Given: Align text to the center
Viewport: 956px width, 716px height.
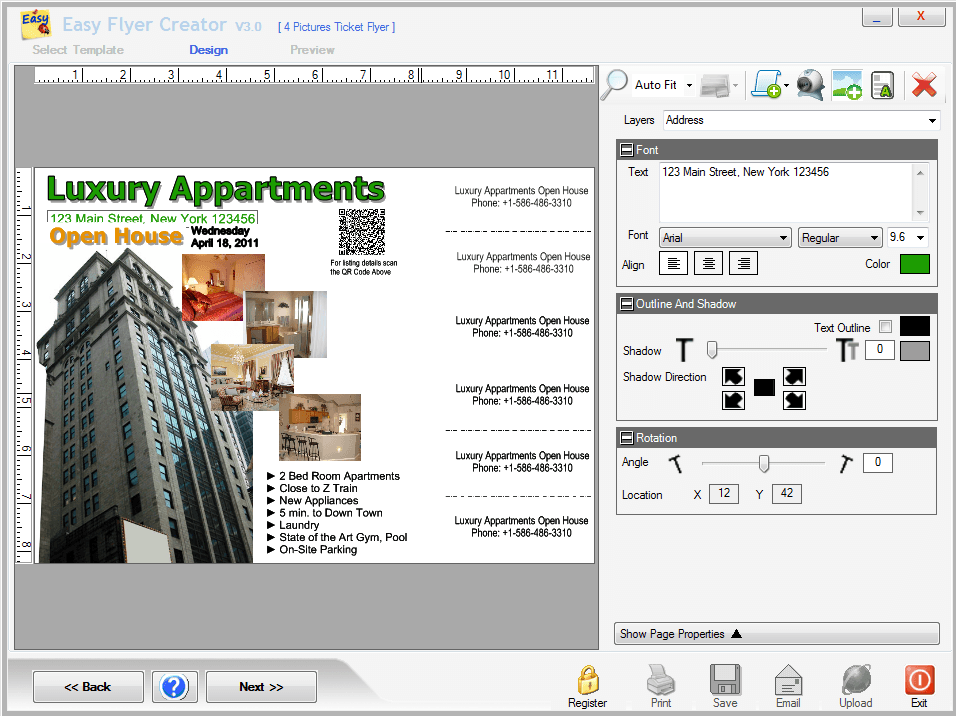Looking at the screenshot, I should (708, 263).
